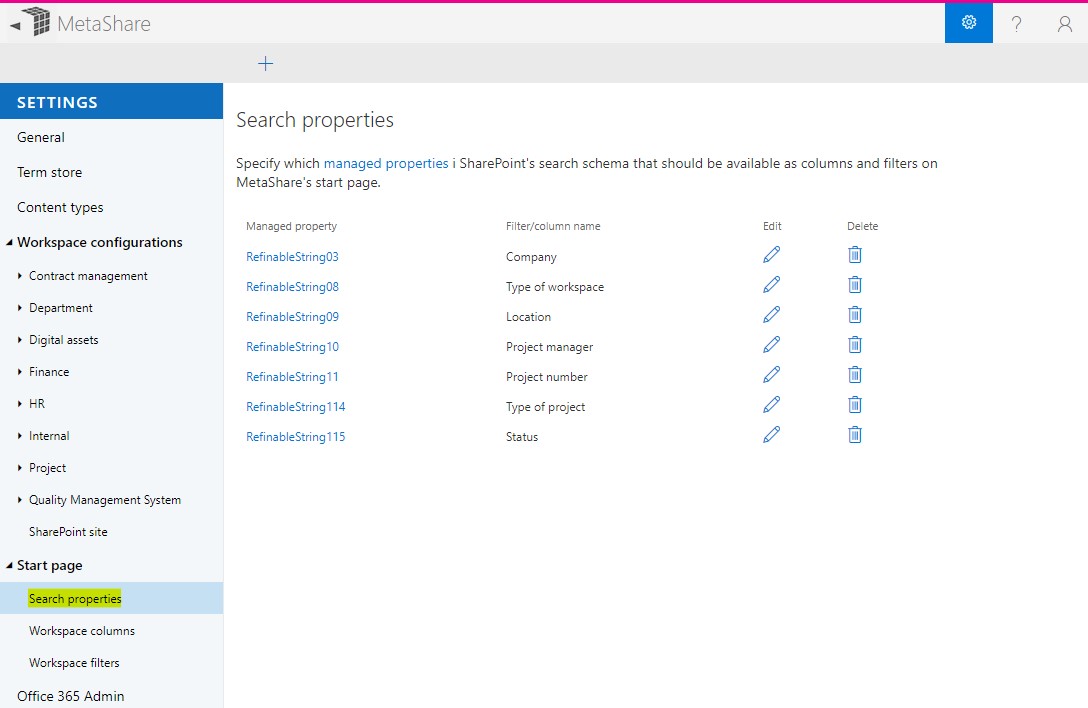Image resolution: width=1088 pixels, height=708 pixels.
Task: Open the edit pencil for Project manager
Action: pos(771,344)
